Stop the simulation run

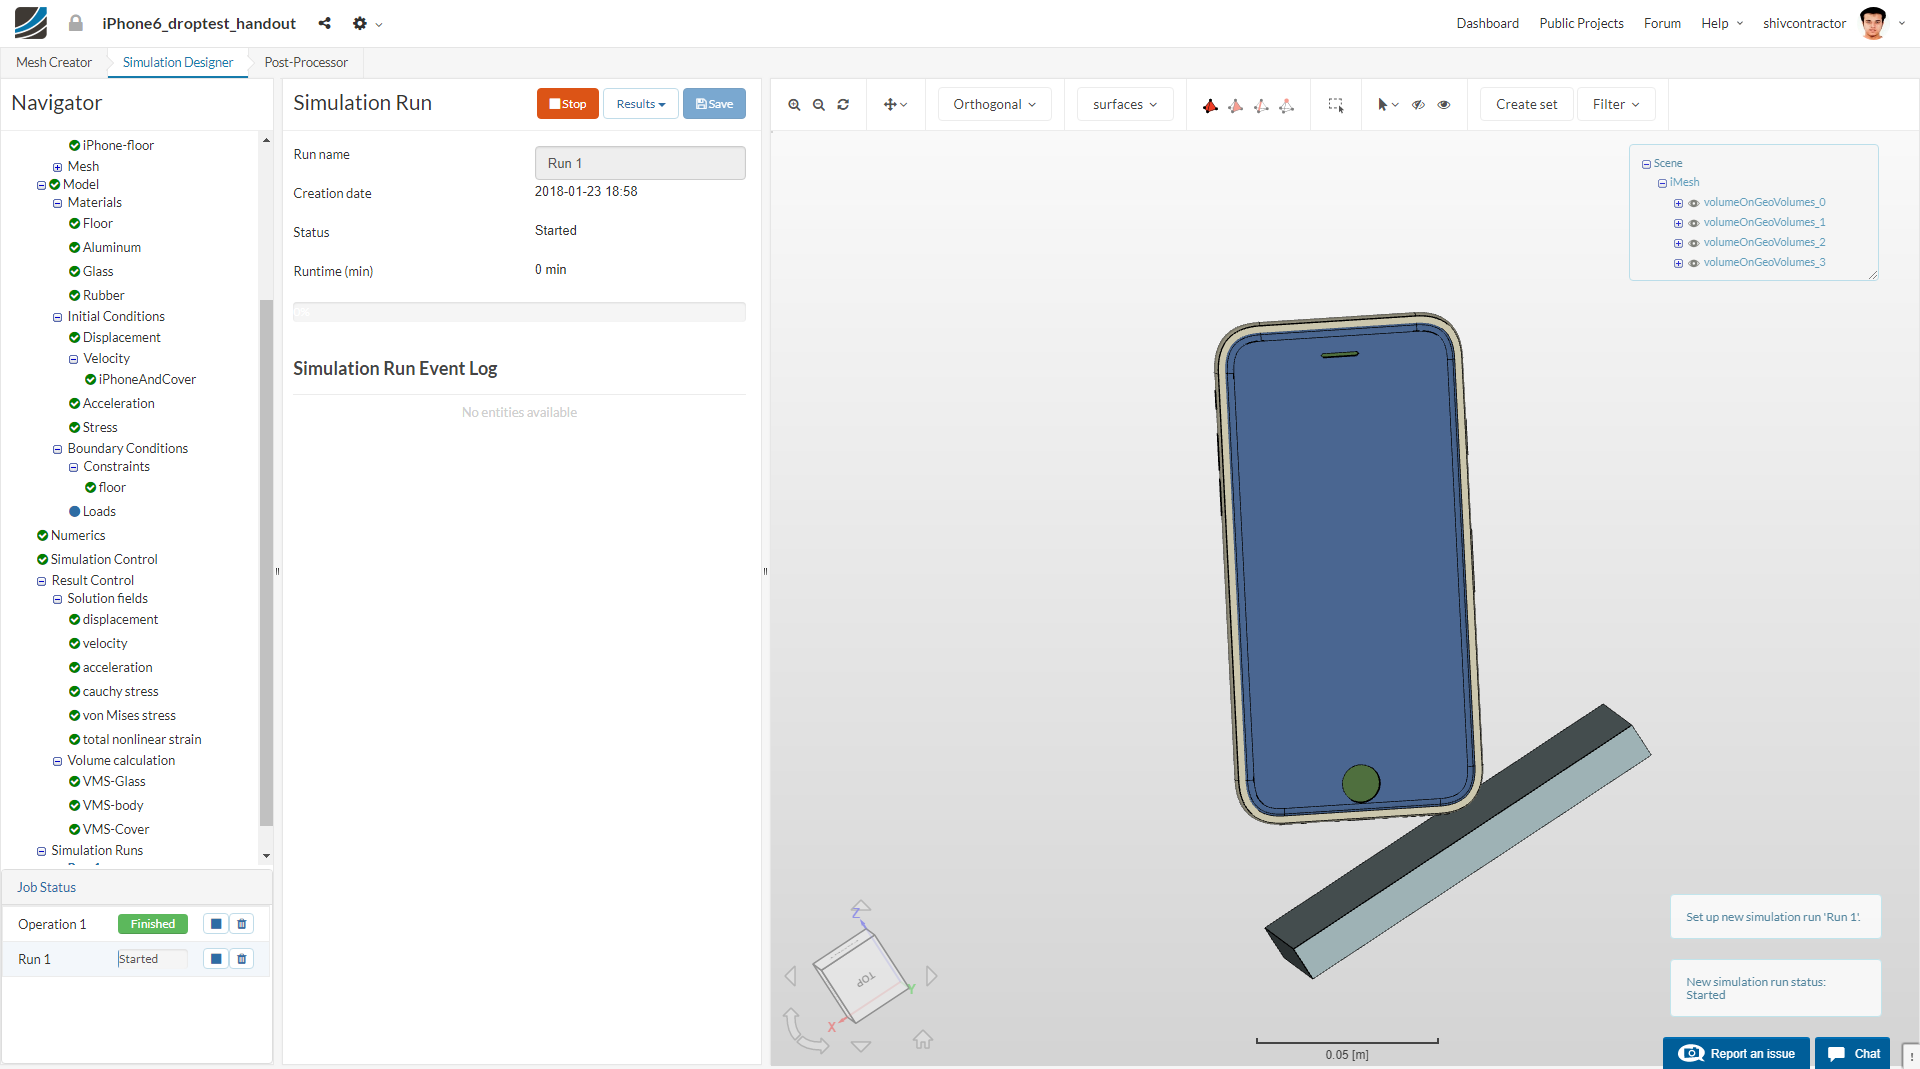pos(568,104)
